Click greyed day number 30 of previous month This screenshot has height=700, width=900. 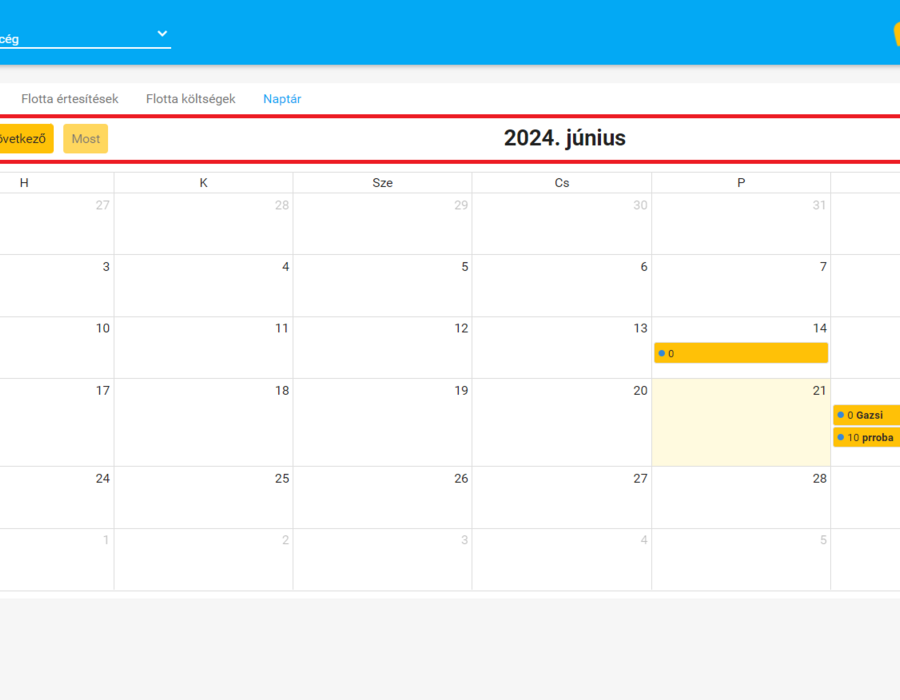[x=641, y=205]
